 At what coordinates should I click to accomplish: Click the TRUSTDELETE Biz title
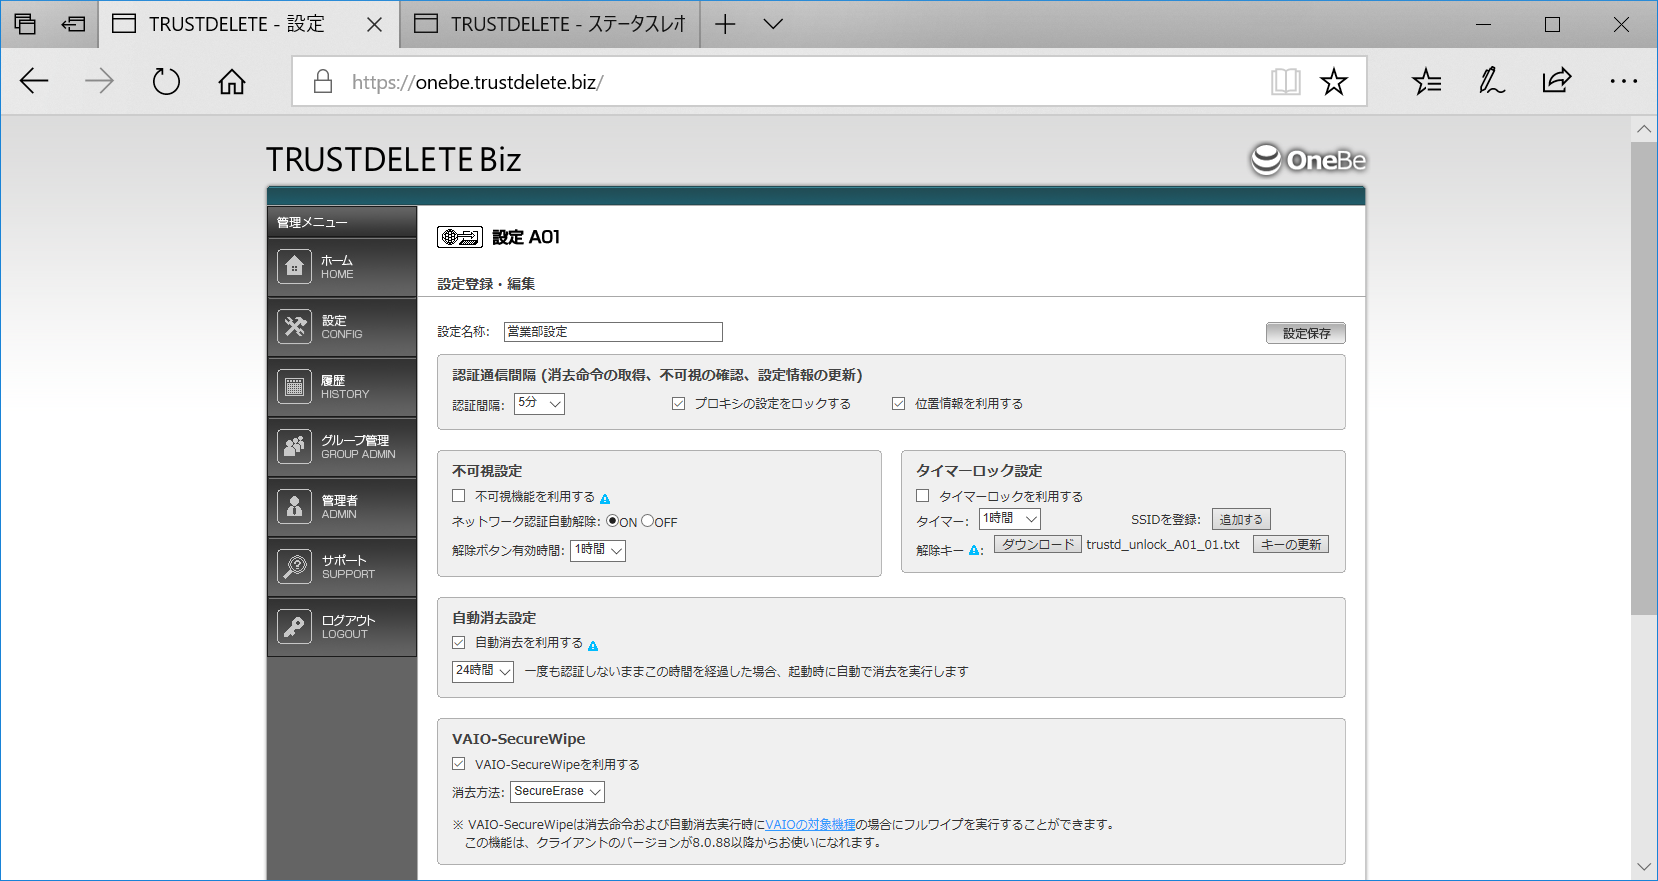click(393, 160)
